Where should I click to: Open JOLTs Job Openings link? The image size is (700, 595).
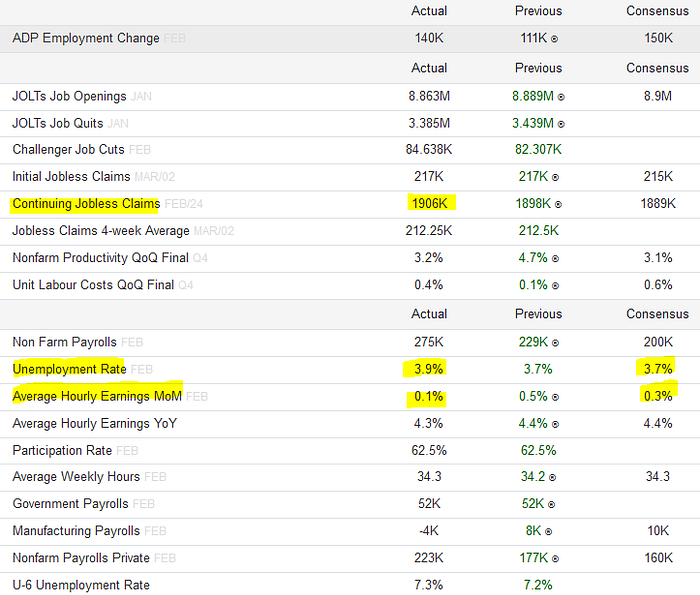click(69, 96)
